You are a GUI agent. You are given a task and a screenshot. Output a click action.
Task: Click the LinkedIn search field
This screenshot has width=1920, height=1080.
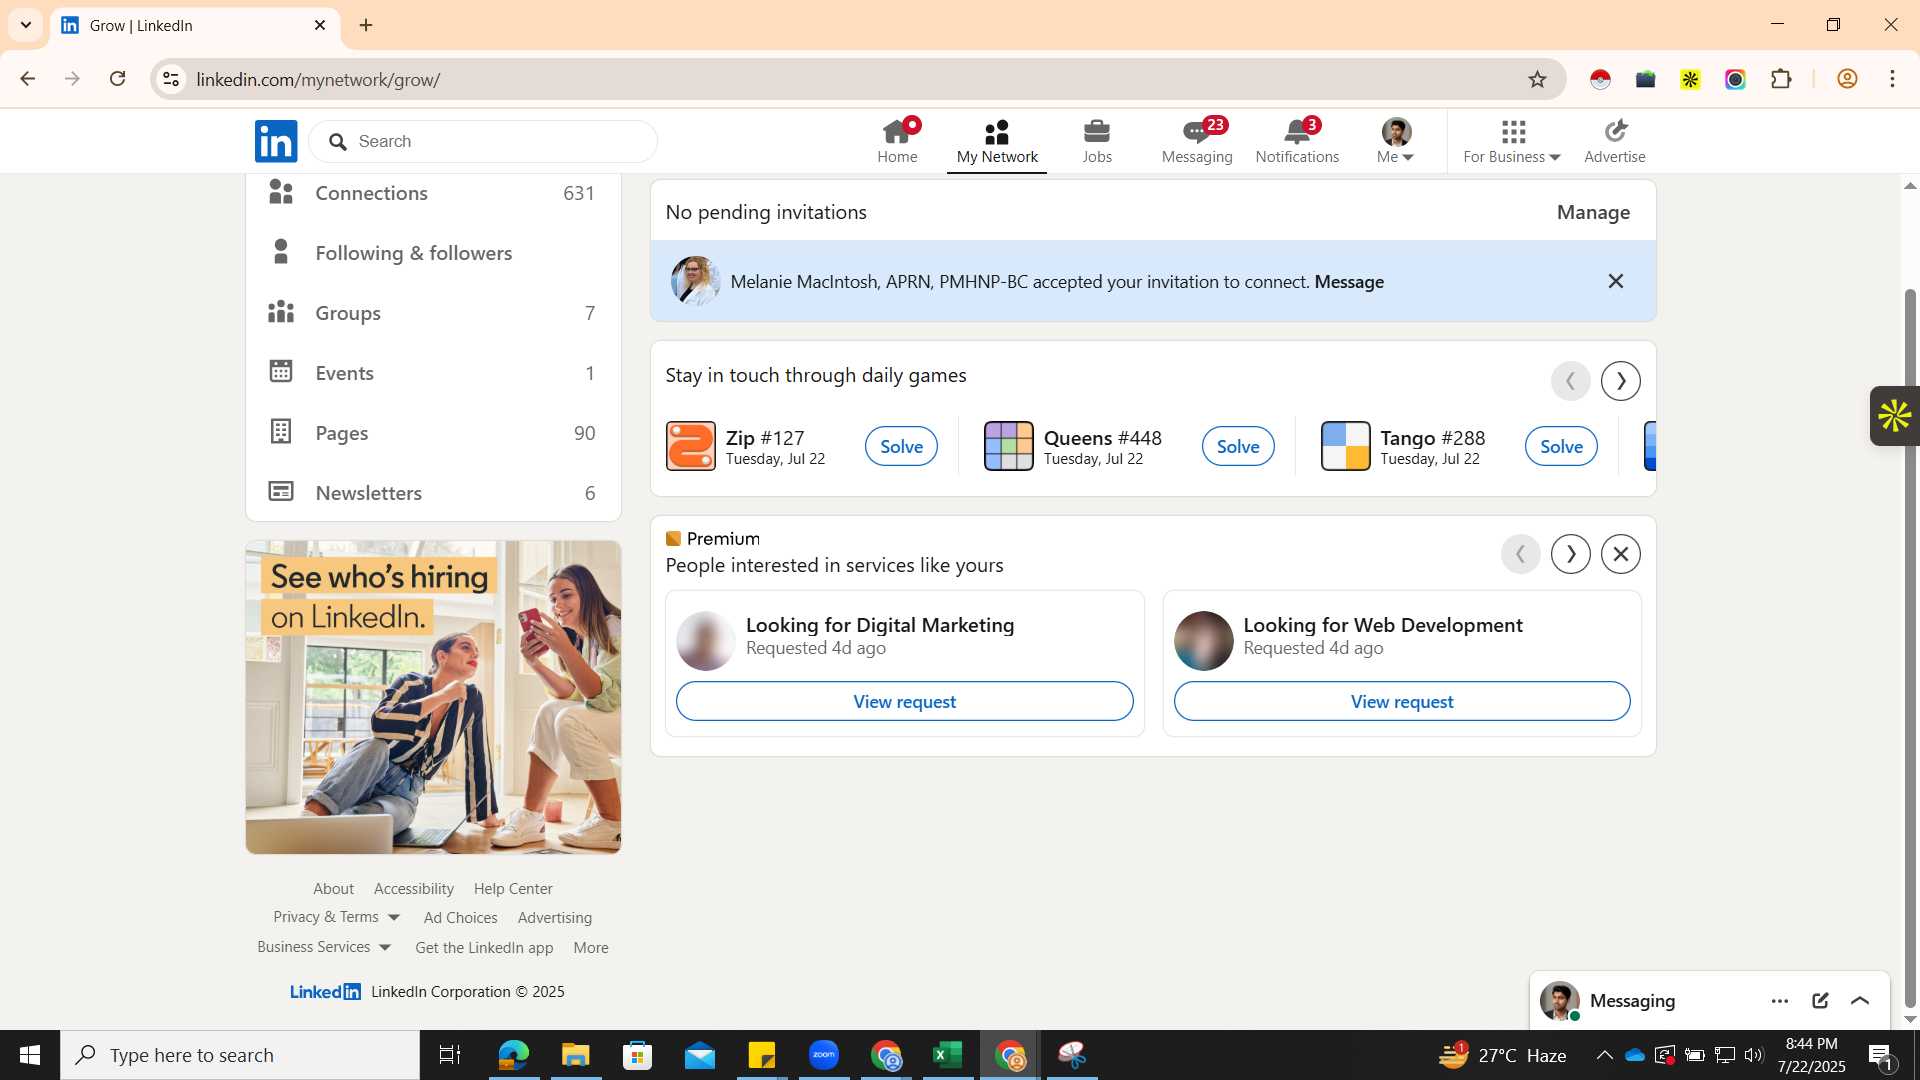483,141
